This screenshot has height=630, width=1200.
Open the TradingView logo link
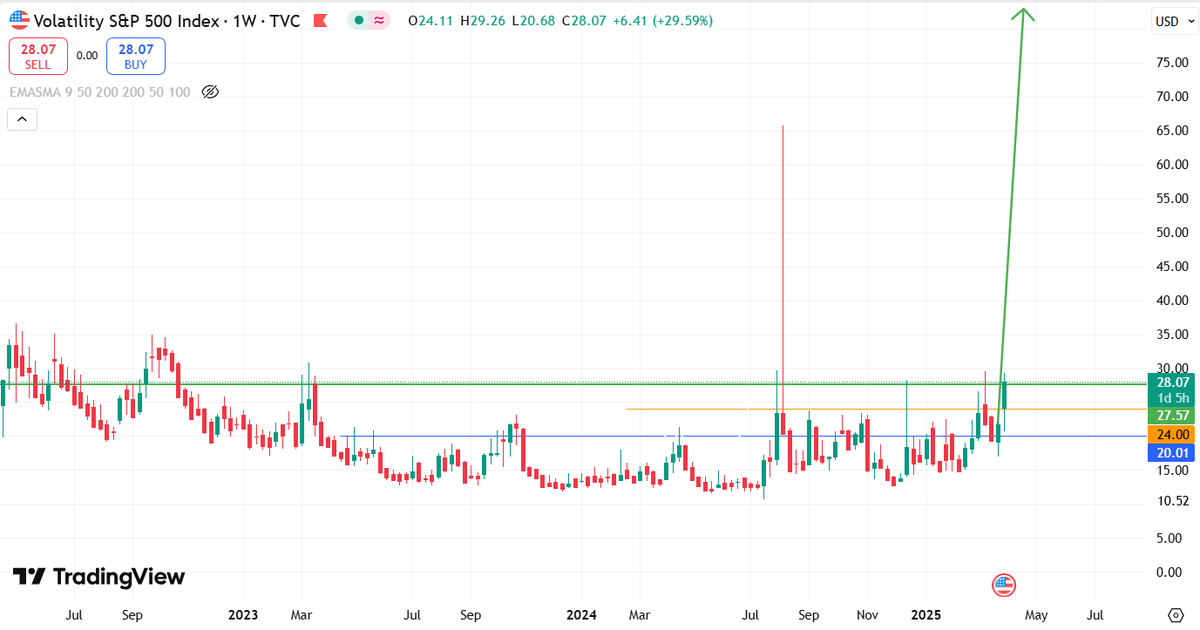click(99, 577)
